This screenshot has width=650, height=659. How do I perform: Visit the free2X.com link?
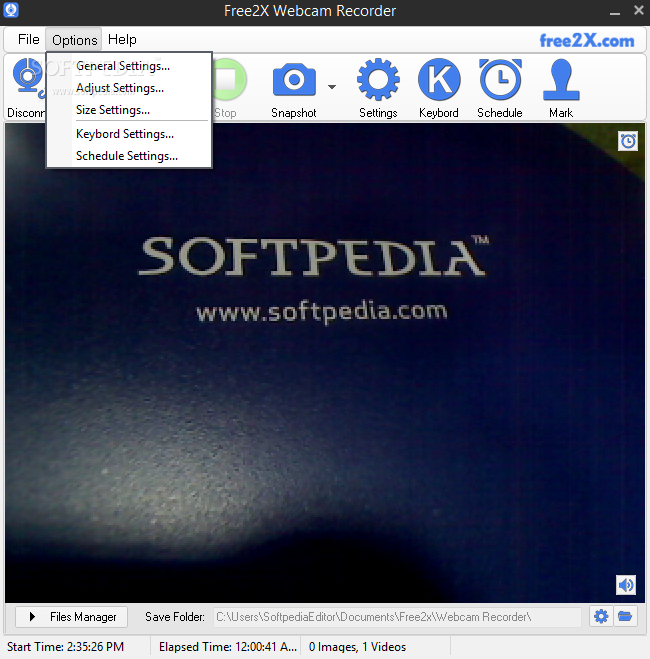587,41
